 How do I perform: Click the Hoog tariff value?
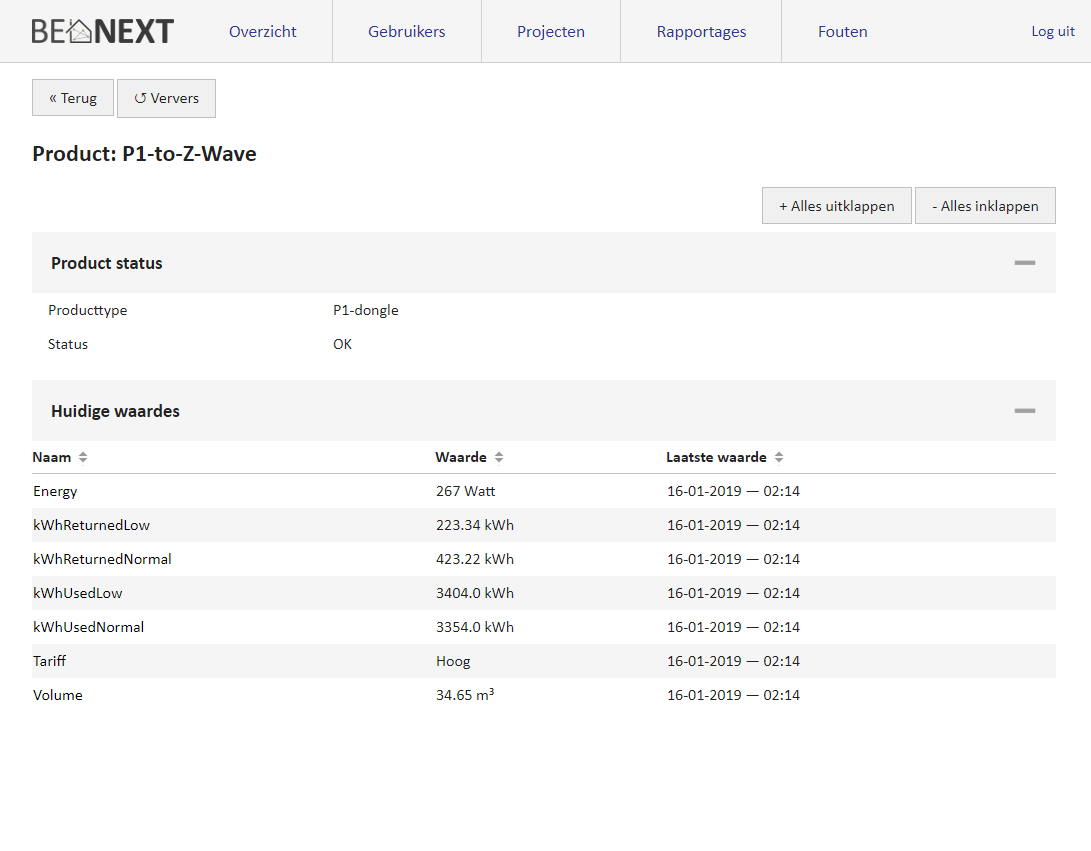pyautogui.click(x=453, y=662)
